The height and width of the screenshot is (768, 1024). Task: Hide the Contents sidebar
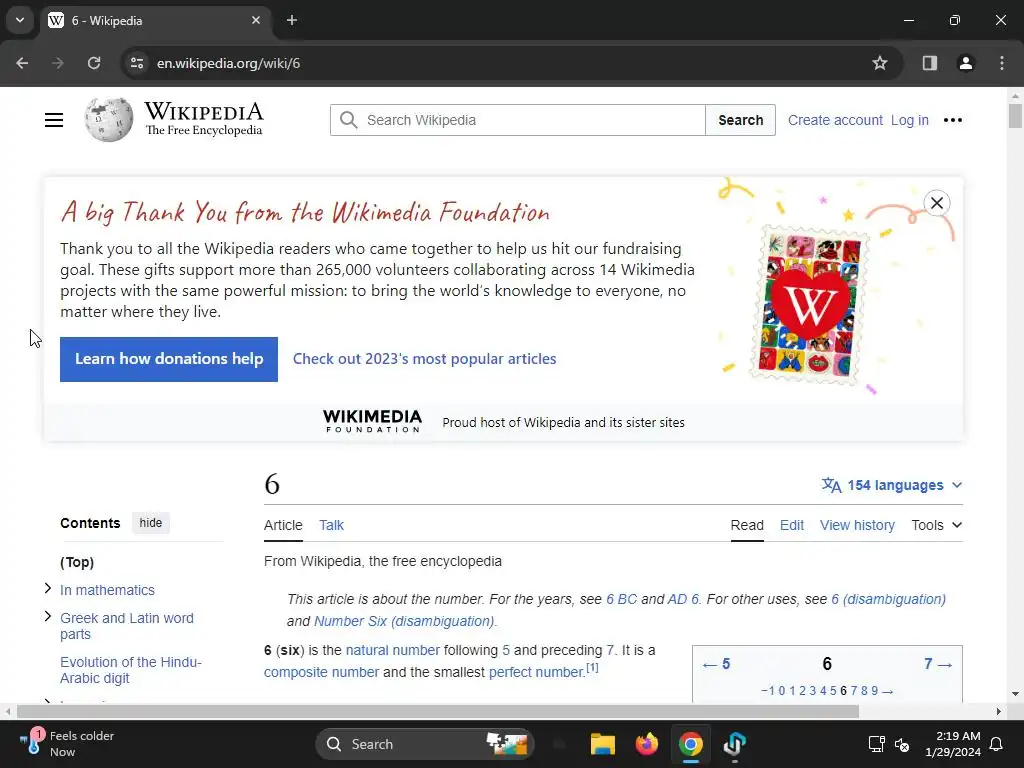150,522
